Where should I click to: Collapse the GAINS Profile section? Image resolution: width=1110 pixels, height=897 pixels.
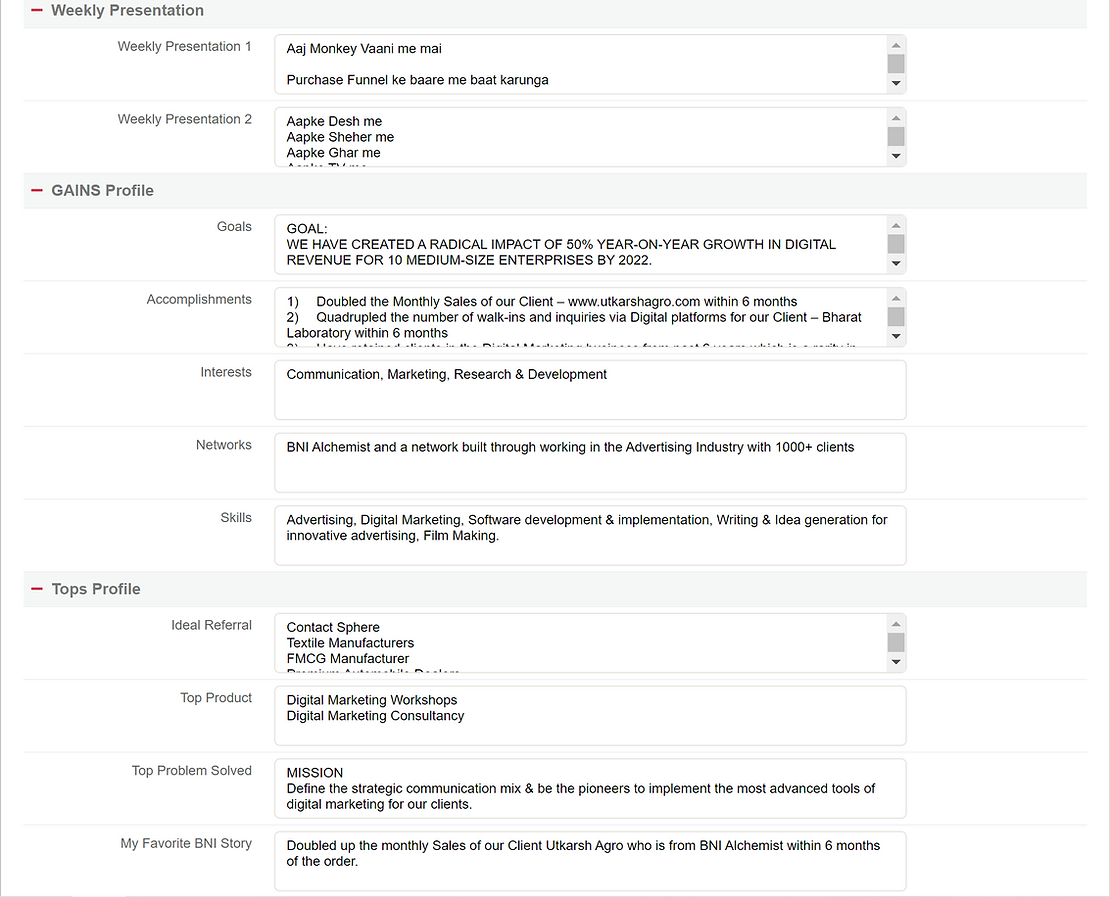click(37, 190)
